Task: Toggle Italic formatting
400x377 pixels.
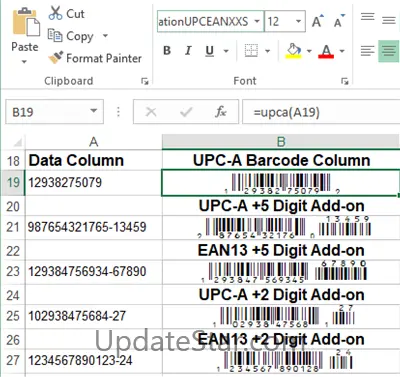Action: point(188,51)
